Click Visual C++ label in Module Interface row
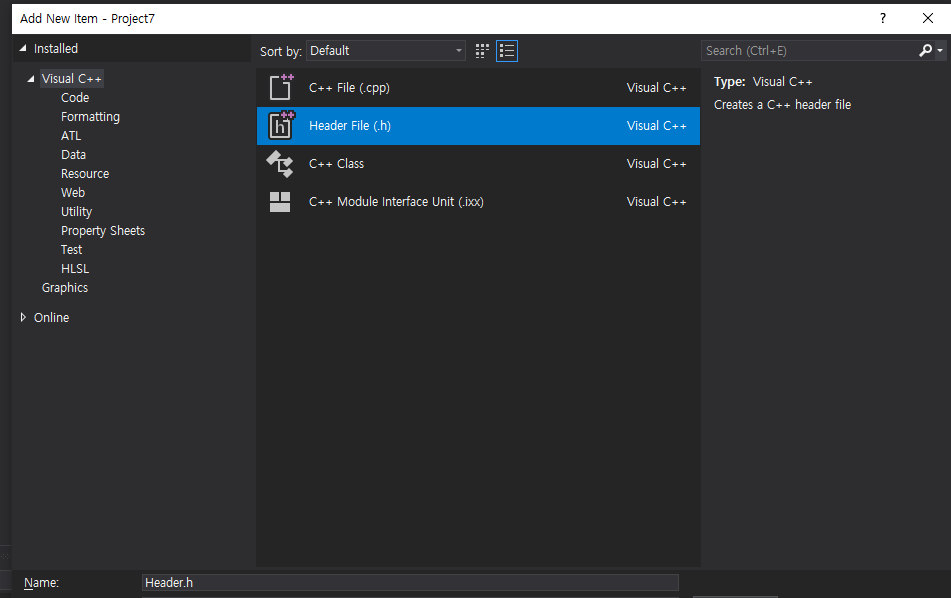The height and width of the screenshot is (598, 951). [656, 201]
